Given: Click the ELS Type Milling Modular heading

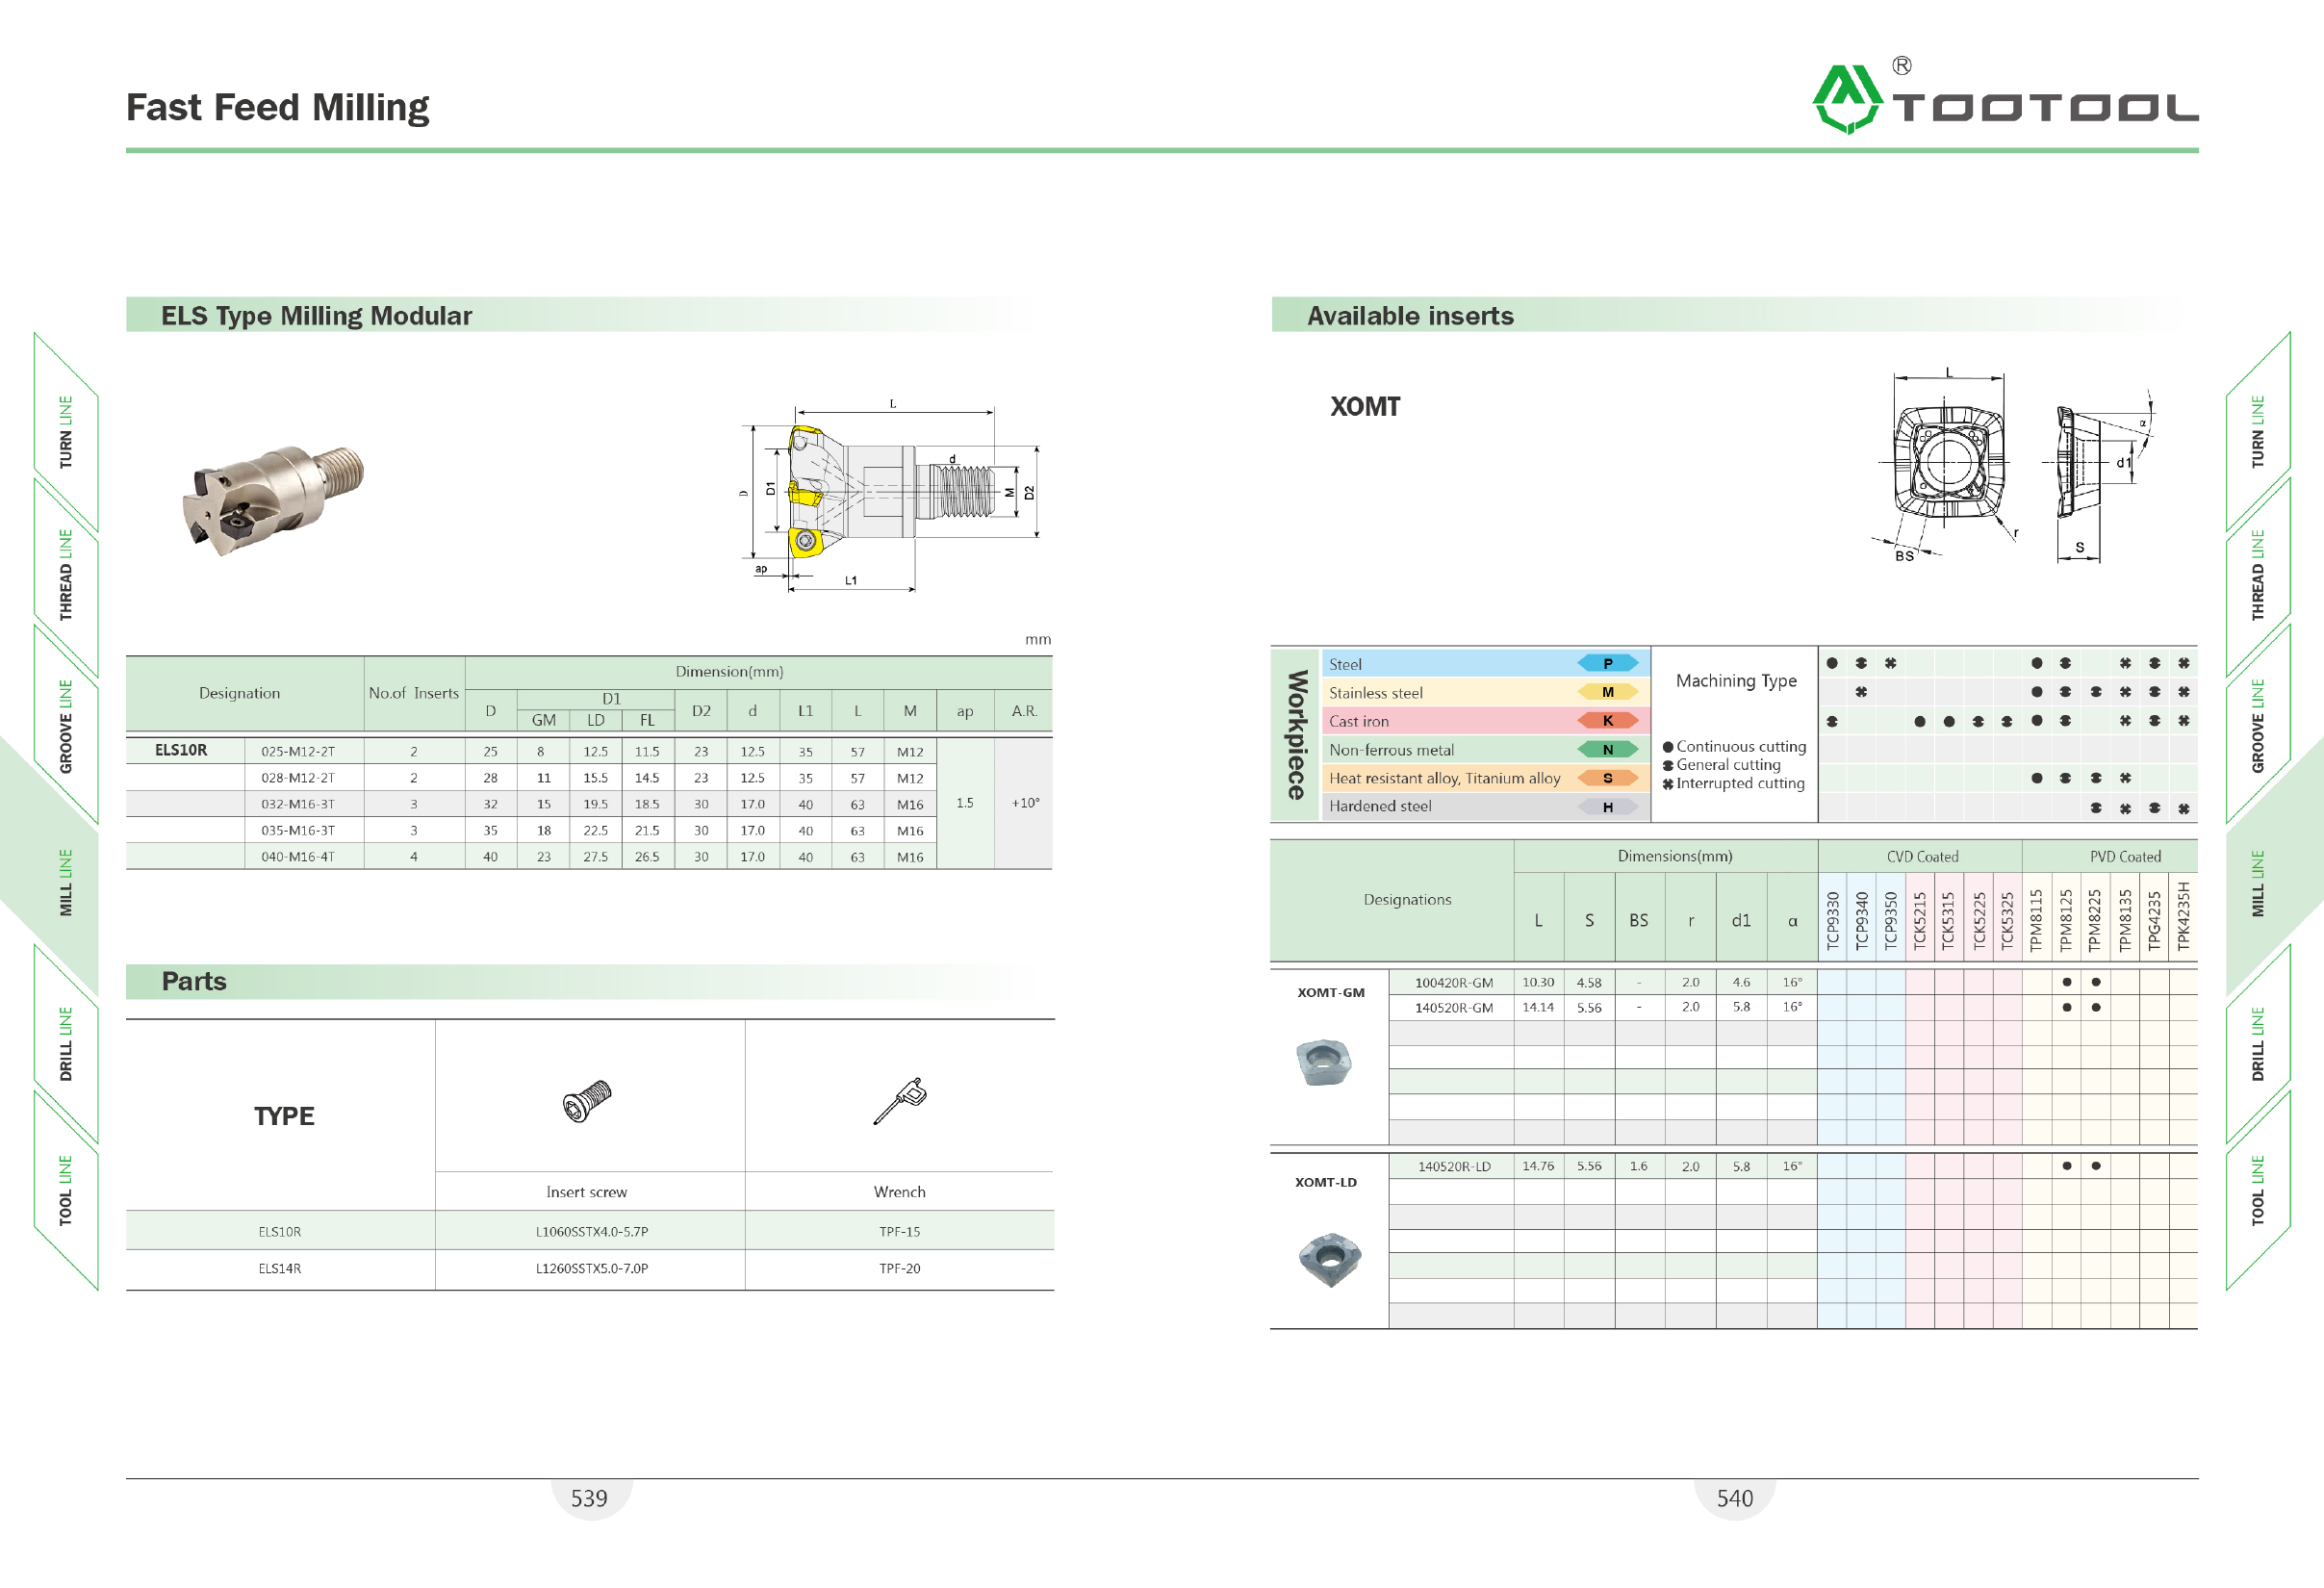Looking at the screenshot, I should 316,316.
